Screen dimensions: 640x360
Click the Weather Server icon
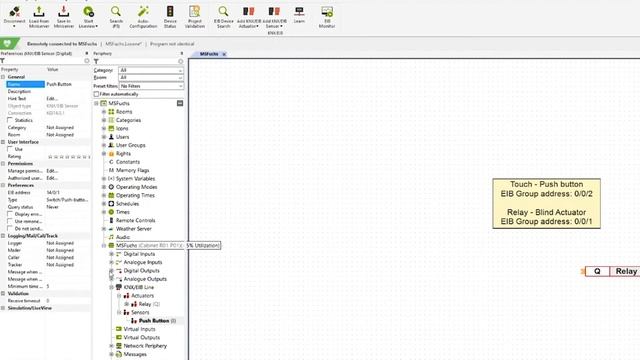click(x=111, y=229)
